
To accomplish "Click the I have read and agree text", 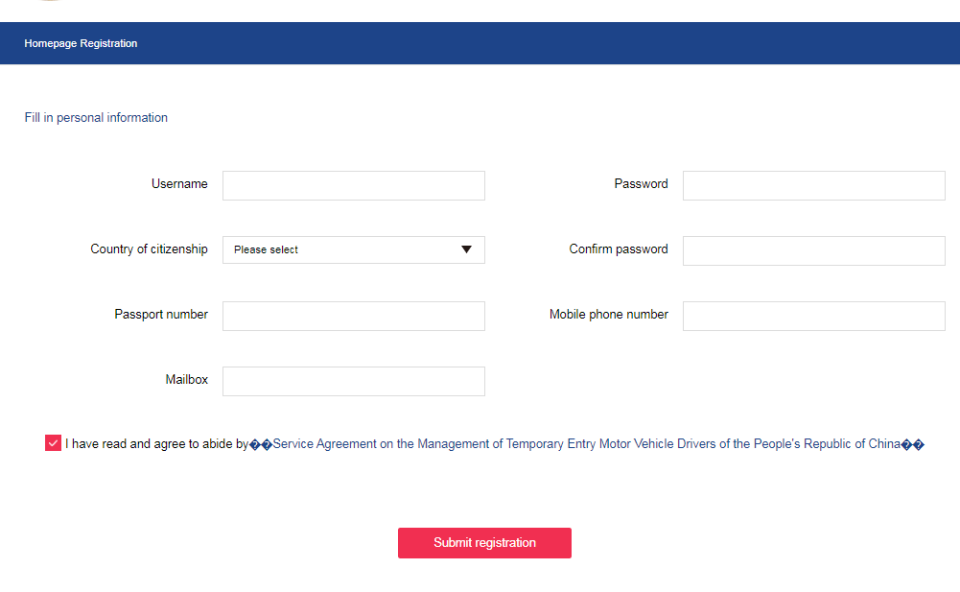I will click(156, 444).
